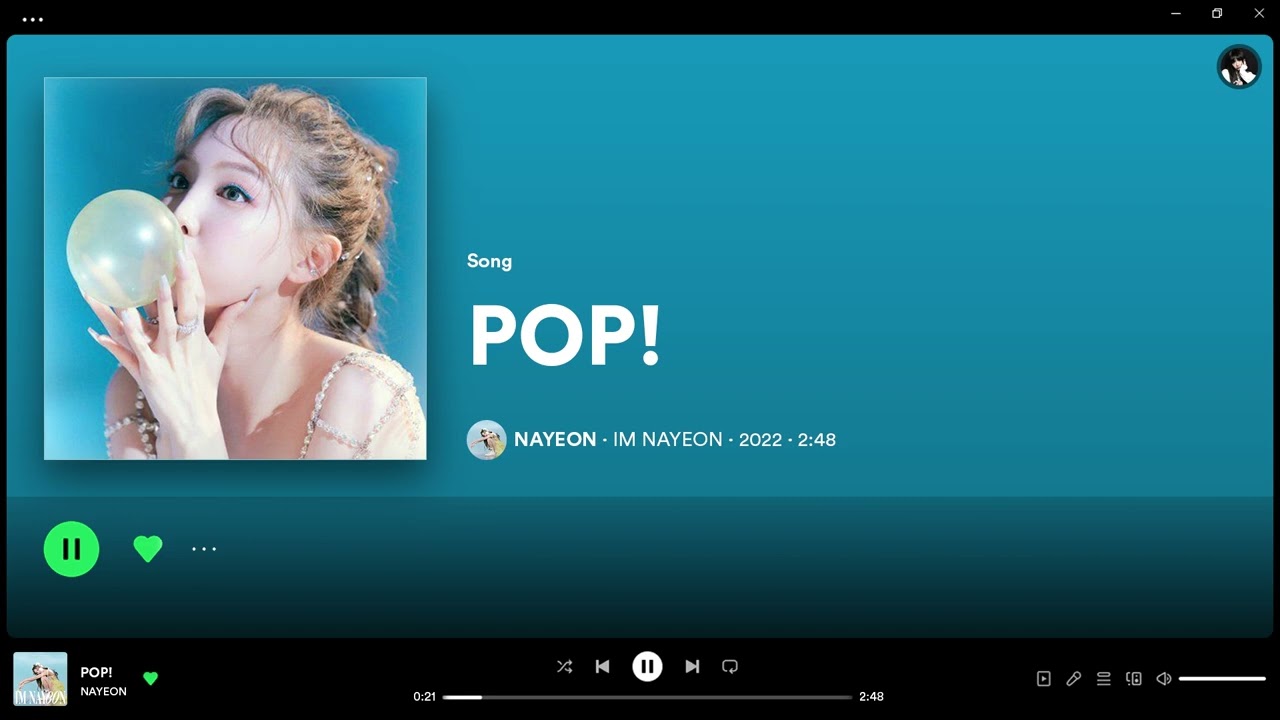
Task: Toggle repeat mode
Action: click(x=730, y=666)
